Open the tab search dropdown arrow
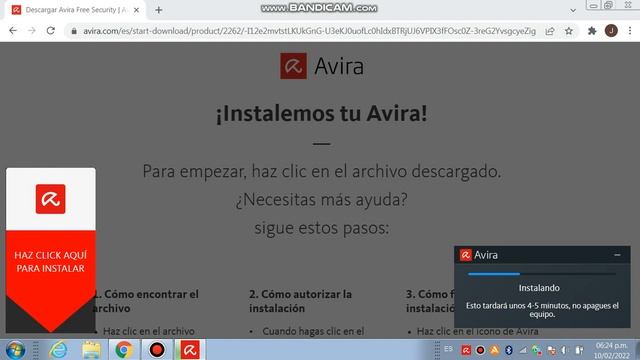The width and height of the screenshot is (640, 360). pyautogui.click(x=573, y=10)
